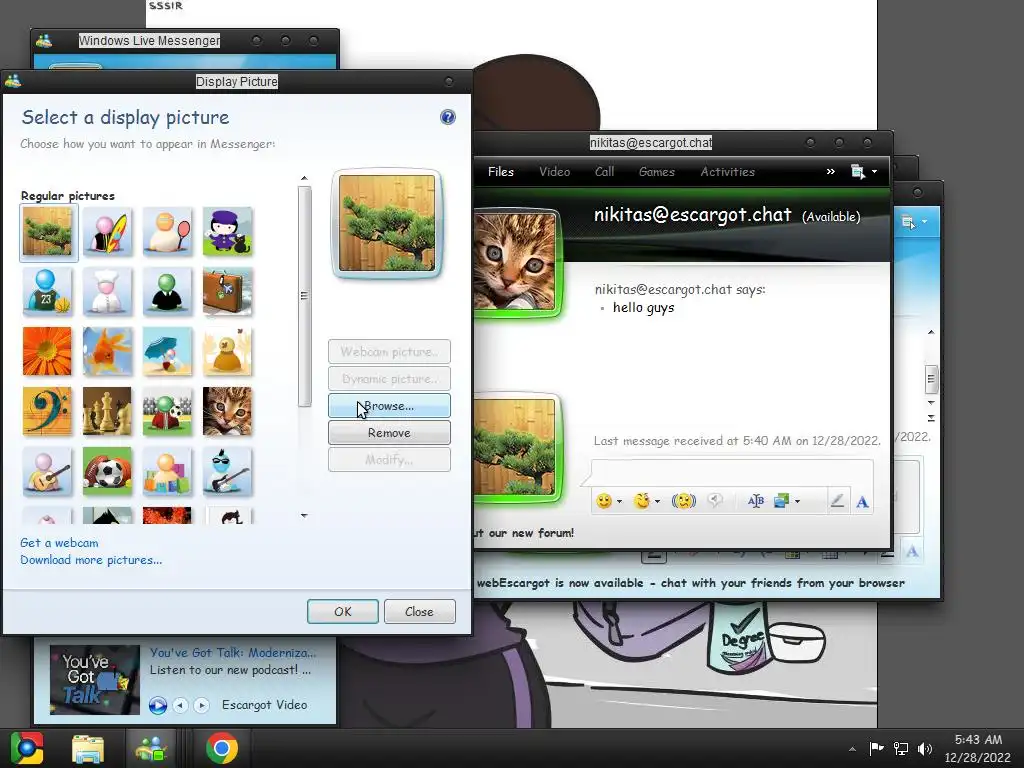
Task: Open the volume speaker tray icon
Action: [925, 748]
